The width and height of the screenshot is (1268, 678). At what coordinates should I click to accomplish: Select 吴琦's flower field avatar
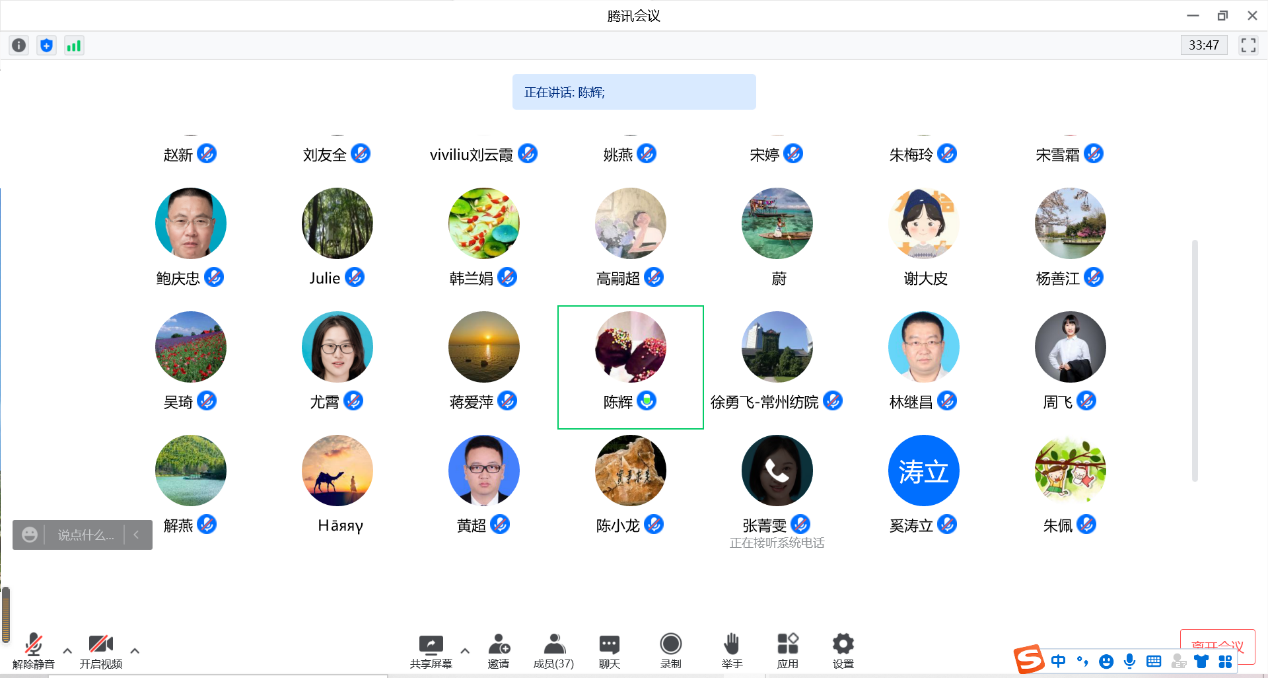point(191,347)
